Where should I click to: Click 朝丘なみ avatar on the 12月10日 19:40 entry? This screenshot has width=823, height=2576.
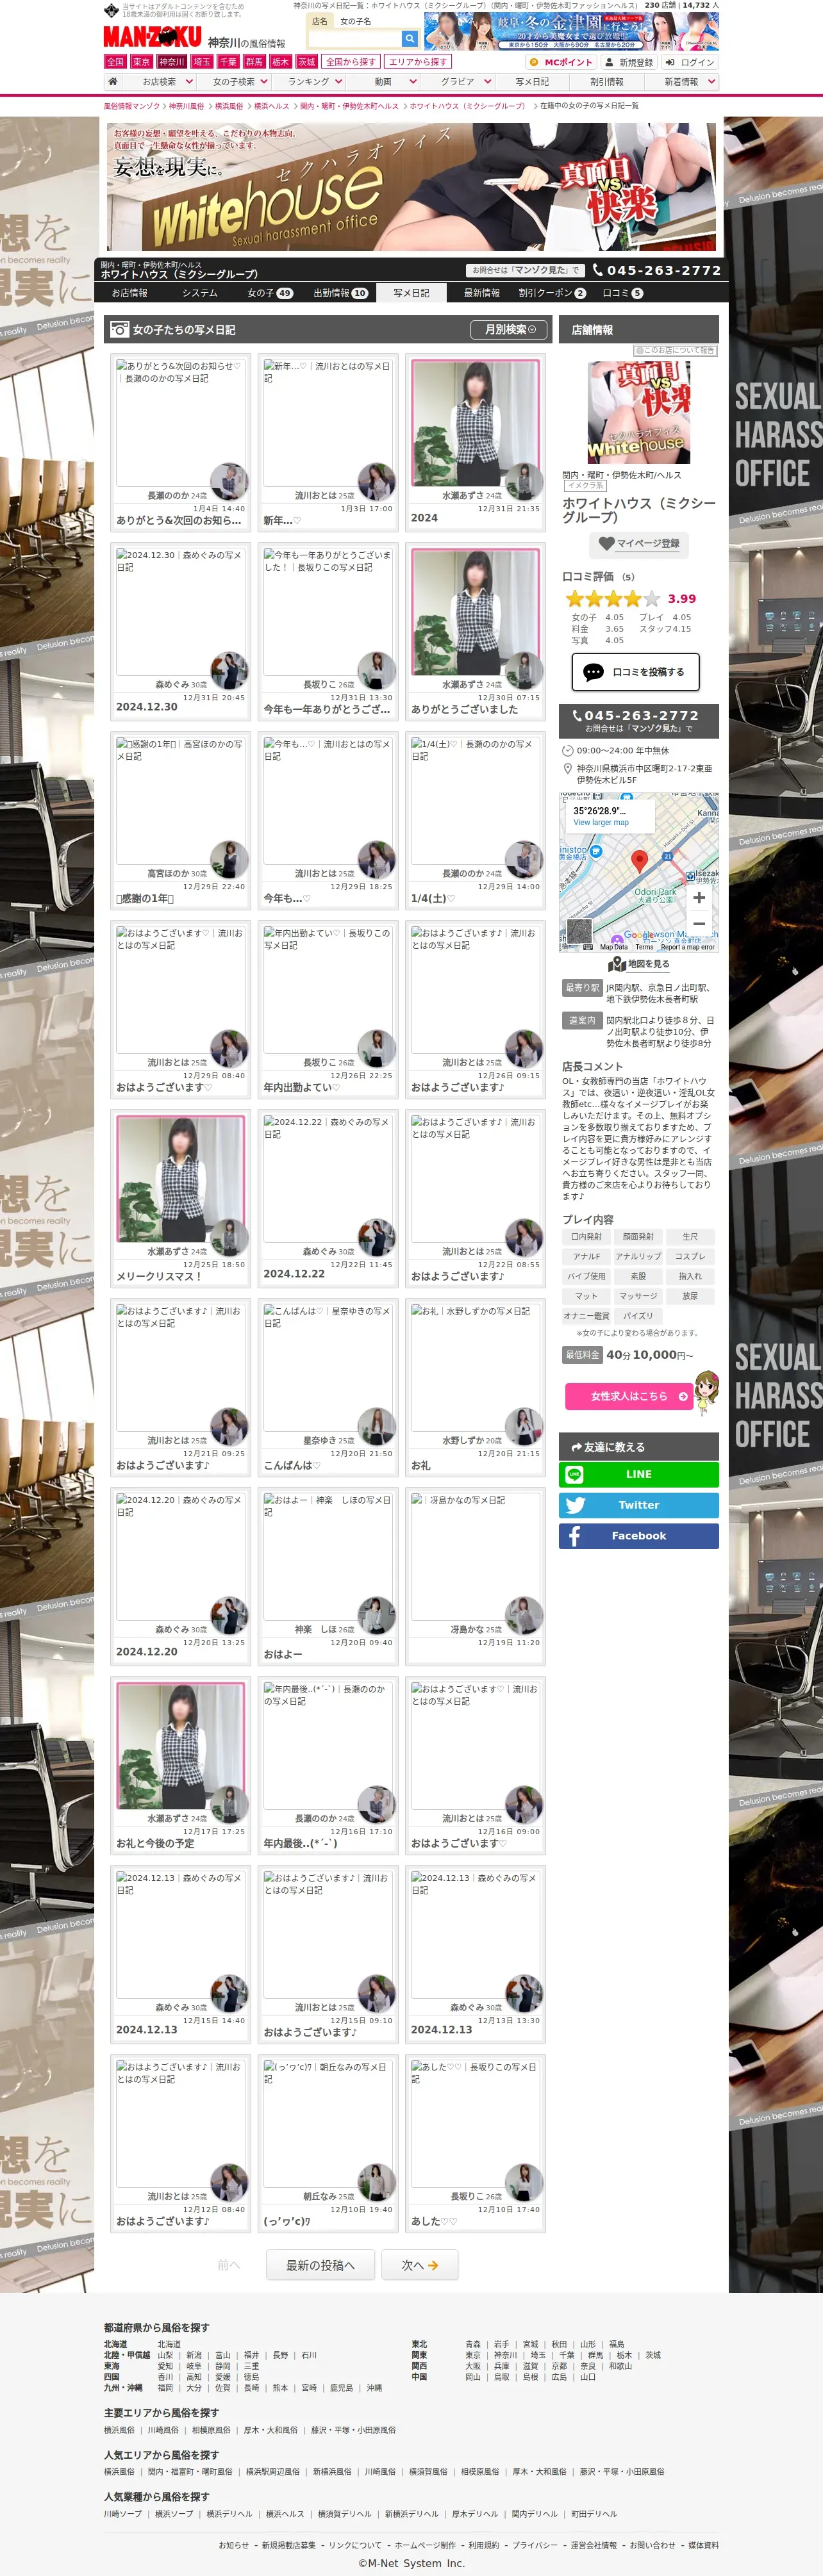(x=376, y=2184)
